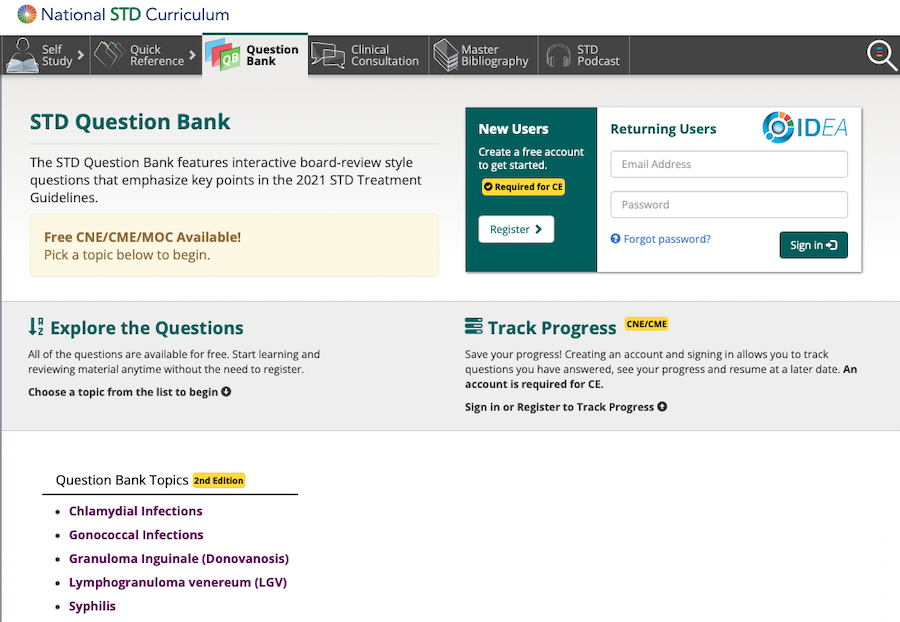Click the Sign in button
The image size is (900, 622).
[813, 245]
